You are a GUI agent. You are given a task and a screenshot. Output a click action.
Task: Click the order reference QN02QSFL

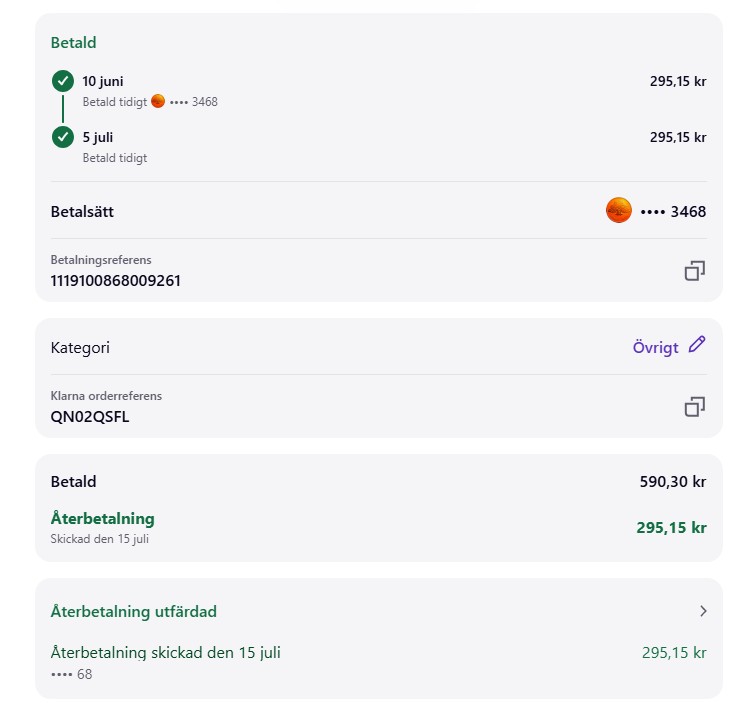90,417
